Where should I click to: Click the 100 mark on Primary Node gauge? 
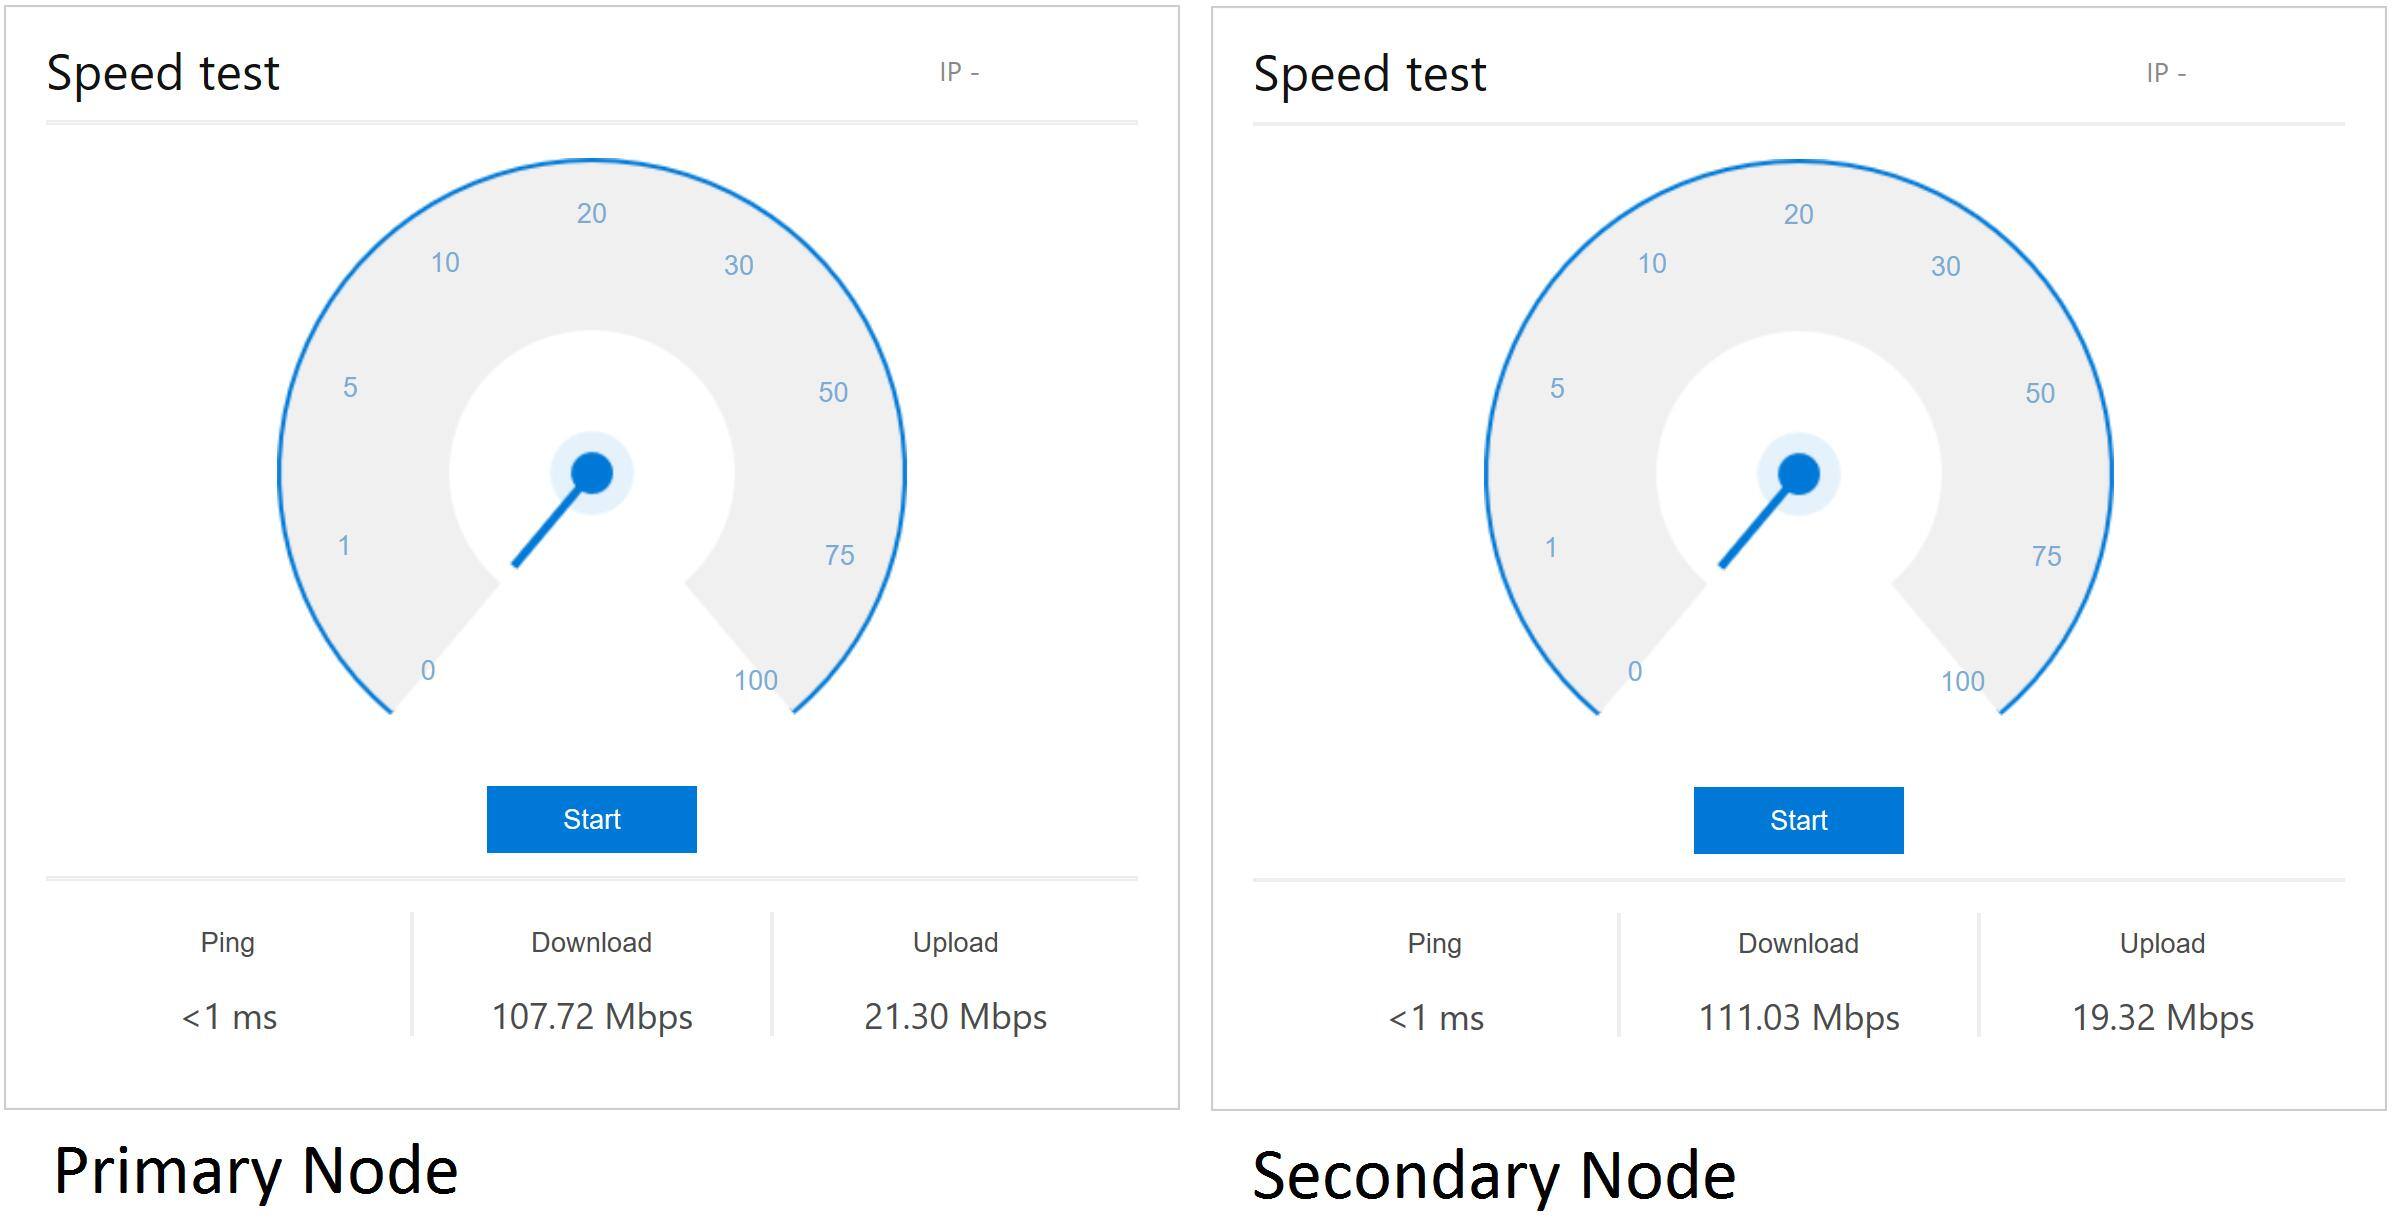(x=755, y=681)
